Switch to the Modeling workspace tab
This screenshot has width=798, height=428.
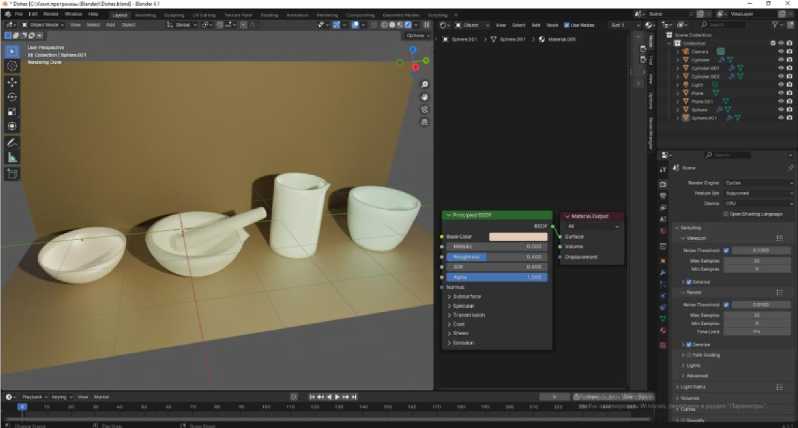point(146,15)
